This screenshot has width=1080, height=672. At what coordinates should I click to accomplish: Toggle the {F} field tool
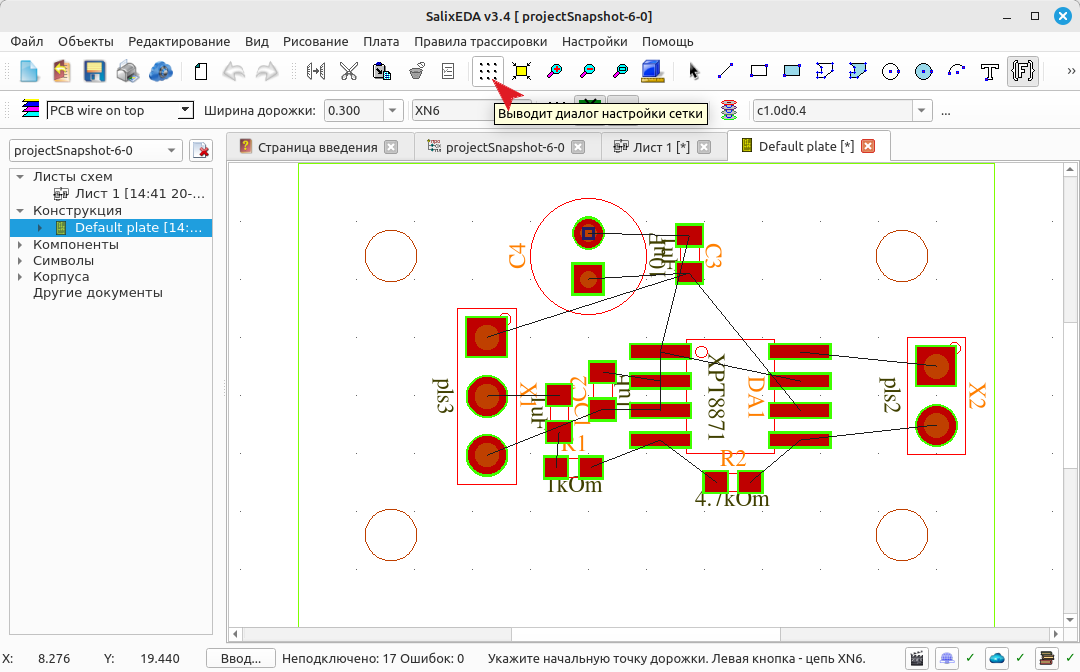pos(1023,71)
